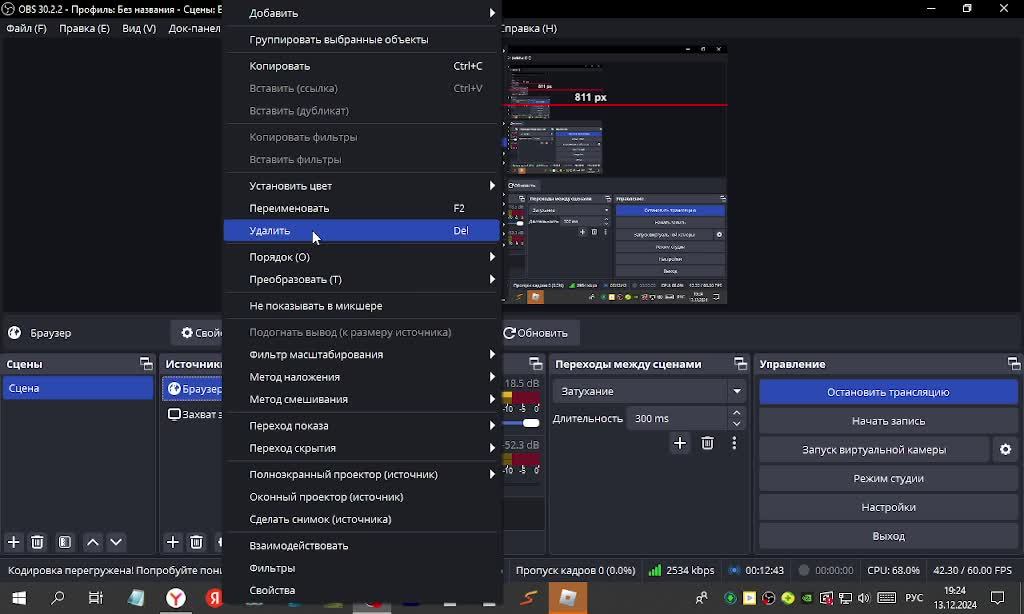Image resolution: width=1024 pixels, height=614 pixels.
Task: Open Фильтры from the context menu
Action: click(x=361, y=568)
